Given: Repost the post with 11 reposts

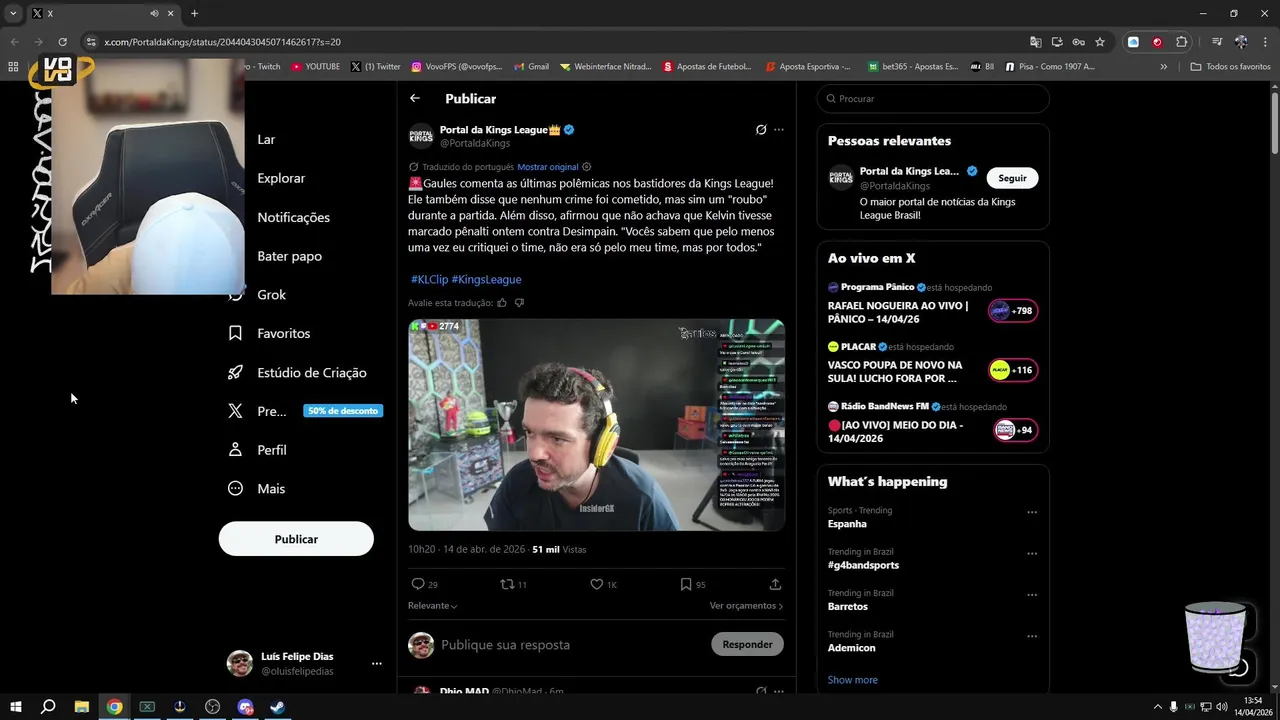Looking at the screenshot, I should (507, 584).
